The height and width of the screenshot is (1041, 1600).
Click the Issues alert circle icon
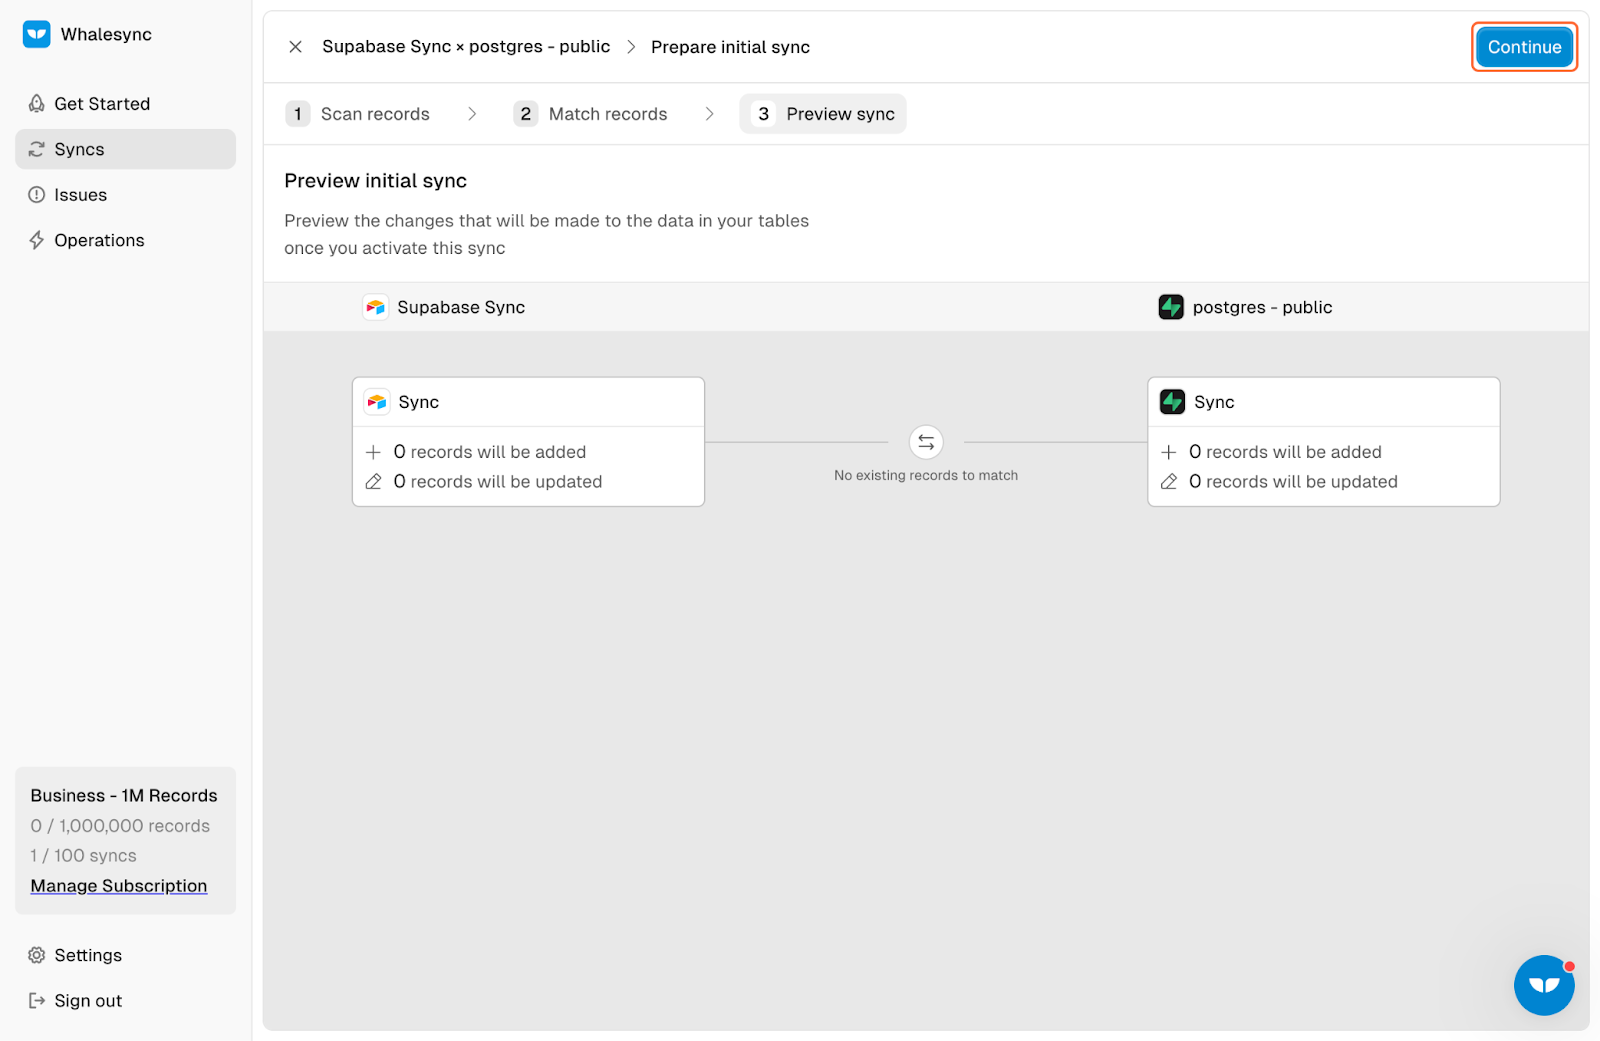tap(37, 195)
